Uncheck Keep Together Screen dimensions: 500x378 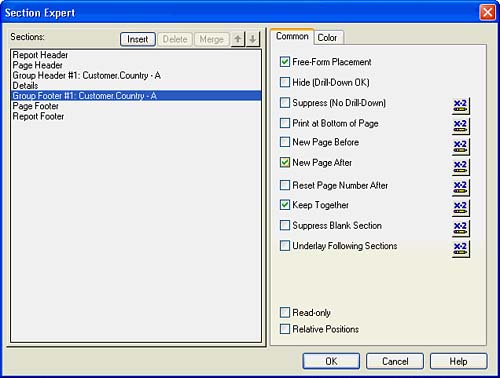pos(285,205)
